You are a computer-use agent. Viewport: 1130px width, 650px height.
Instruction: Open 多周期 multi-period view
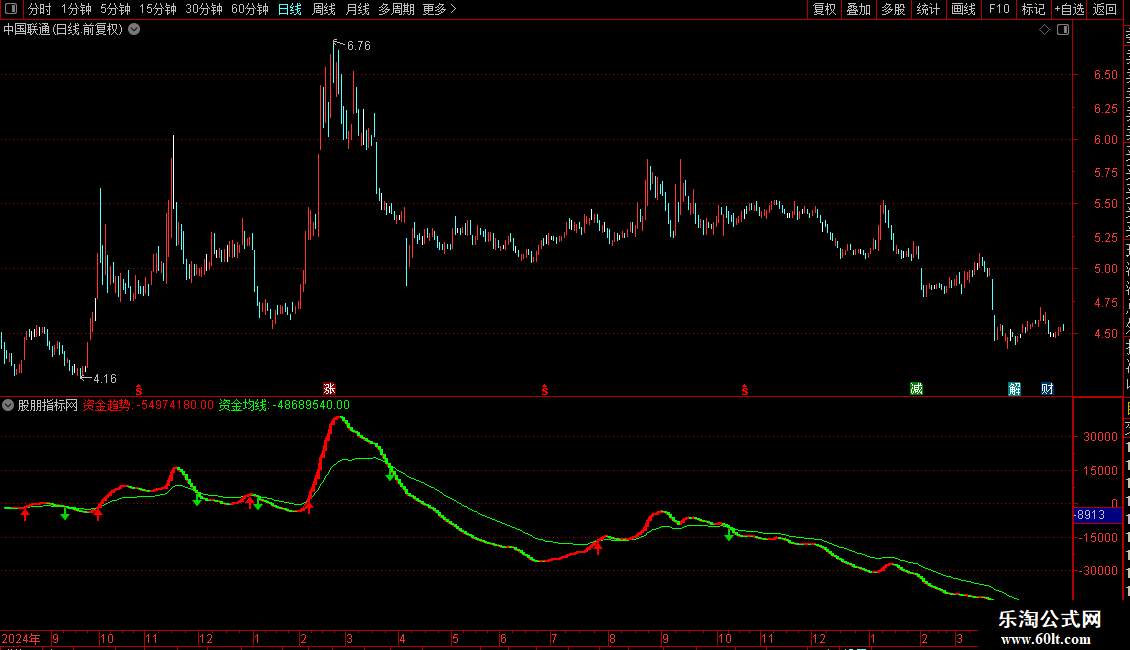click(x=396, y=9)
